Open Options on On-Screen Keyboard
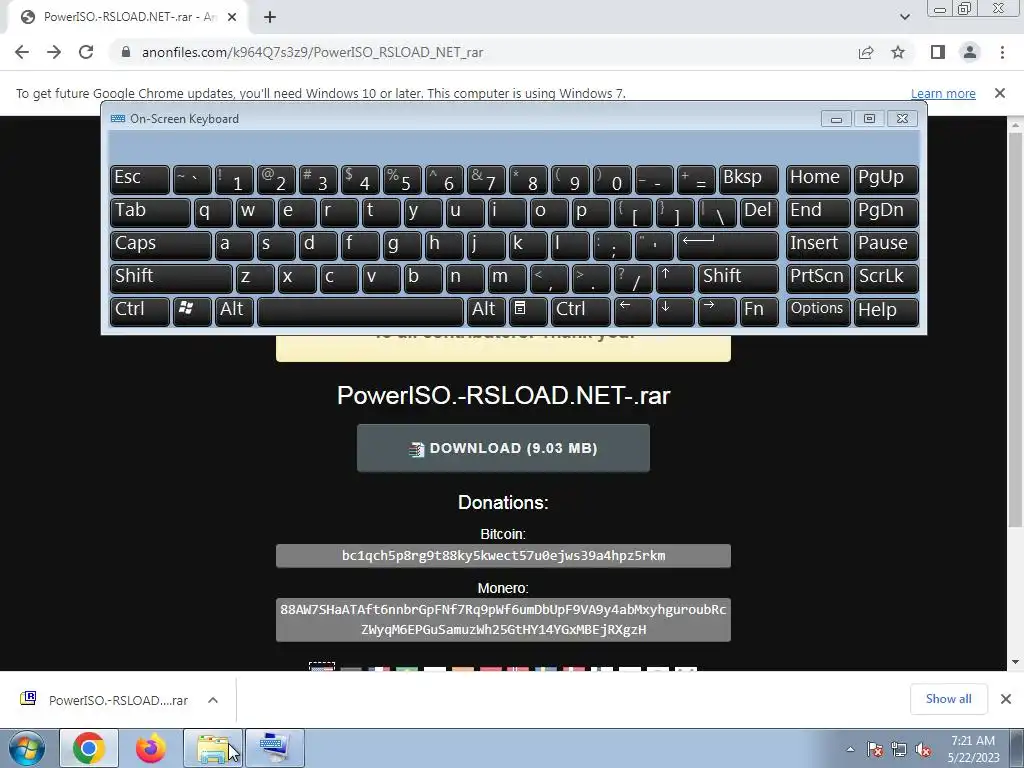Viewport: 1024px width, 768px height. pos(818,311)
